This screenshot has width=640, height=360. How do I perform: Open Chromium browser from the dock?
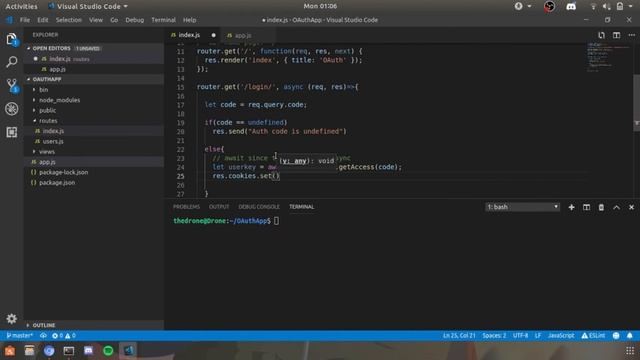(49, 351)
